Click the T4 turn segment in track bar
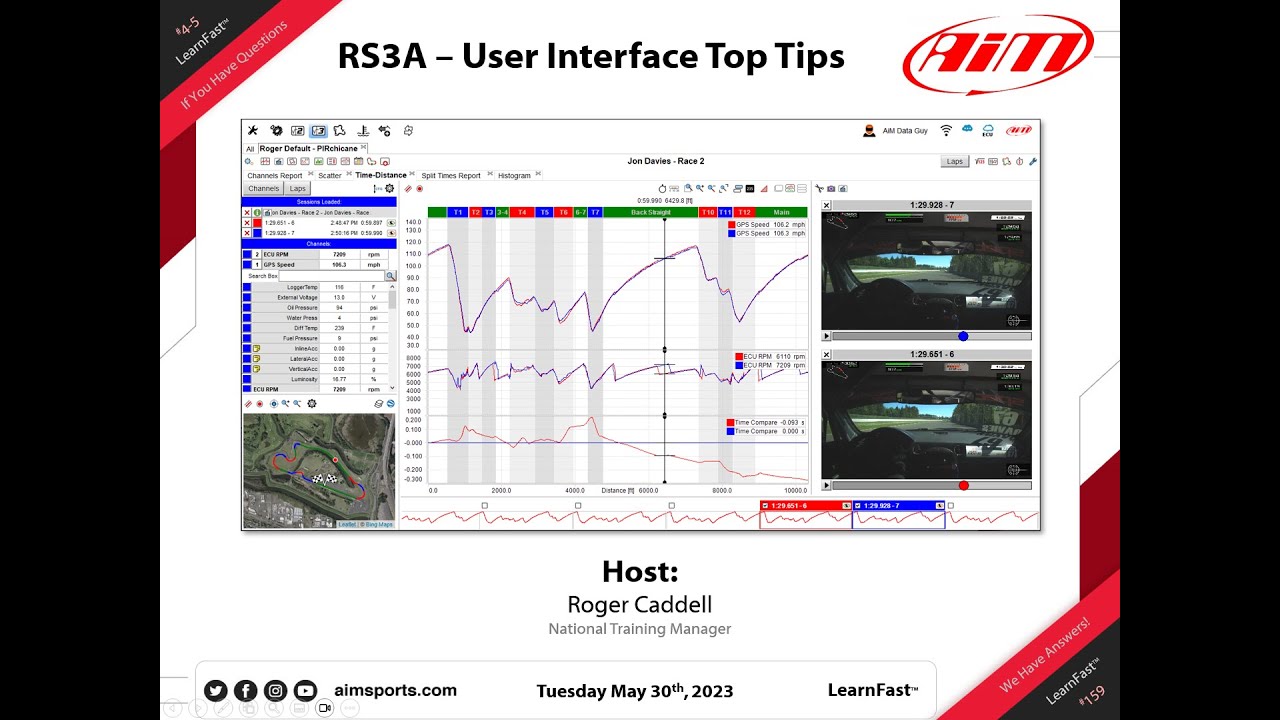The width and height of the screenshot is (1280, 720). click(x=522, y=212)
